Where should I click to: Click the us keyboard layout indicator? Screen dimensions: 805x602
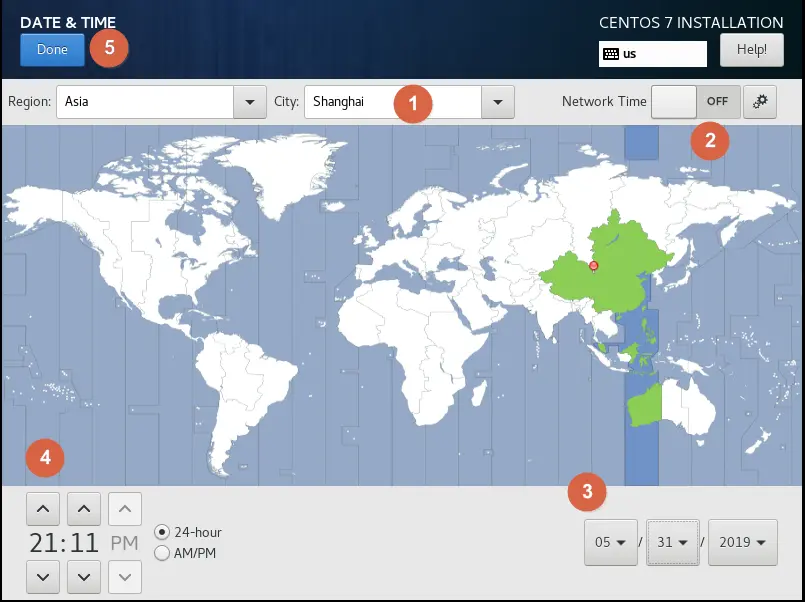tap(653, 54)
